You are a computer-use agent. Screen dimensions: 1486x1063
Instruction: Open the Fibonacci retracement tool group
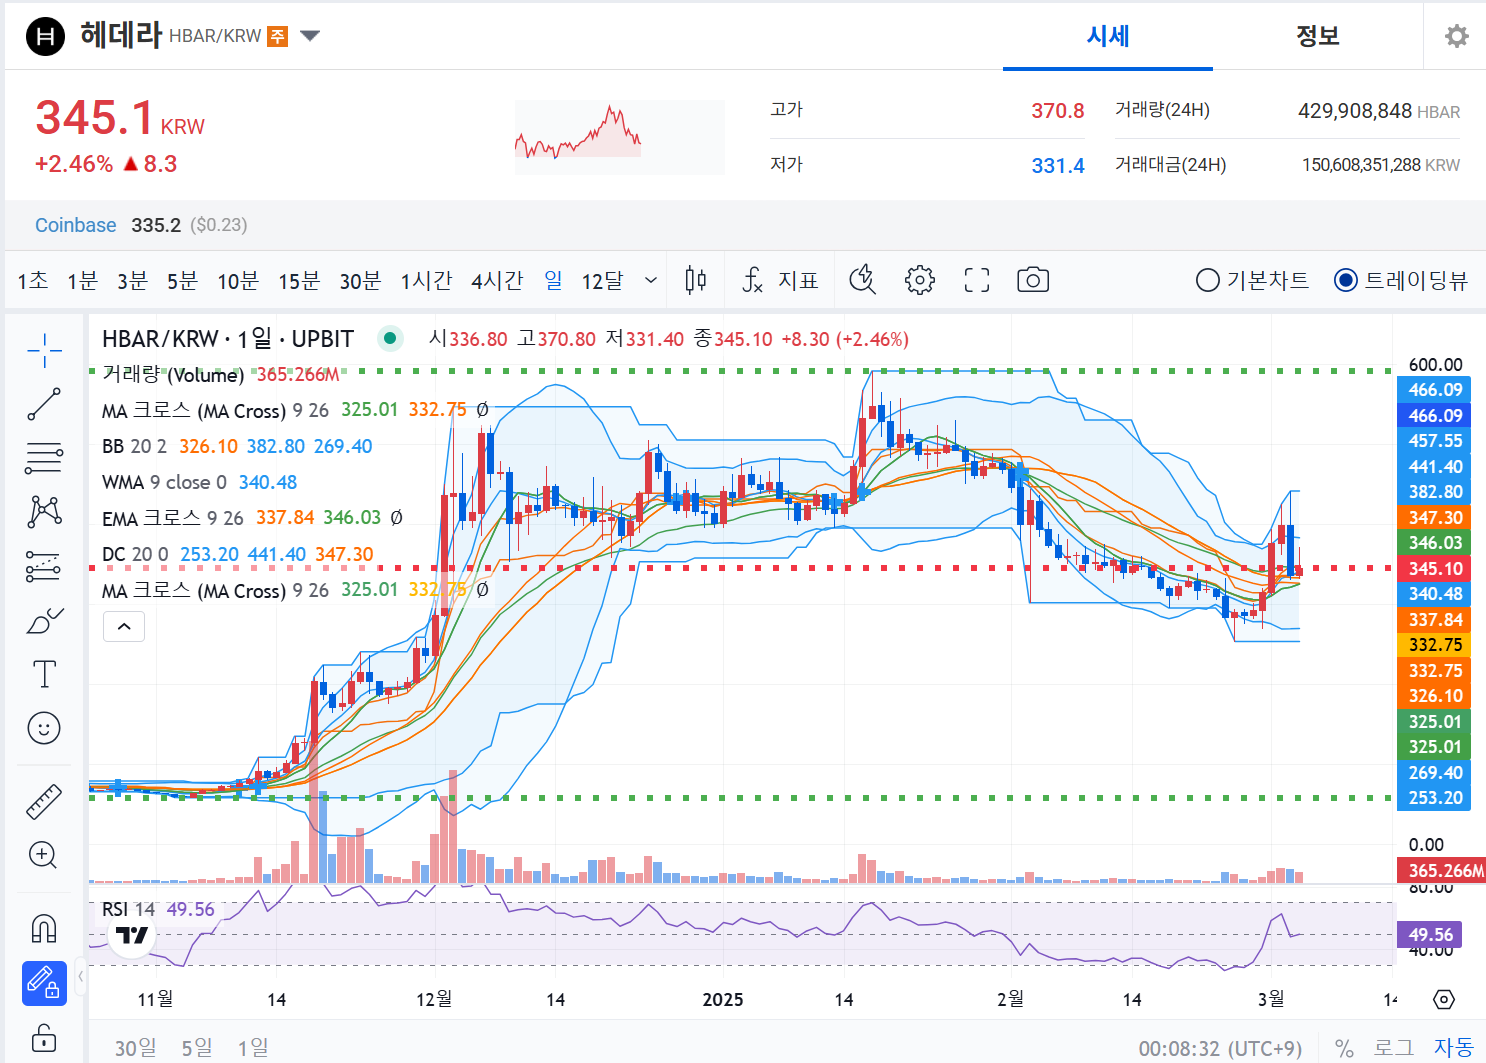click(44, 458)
